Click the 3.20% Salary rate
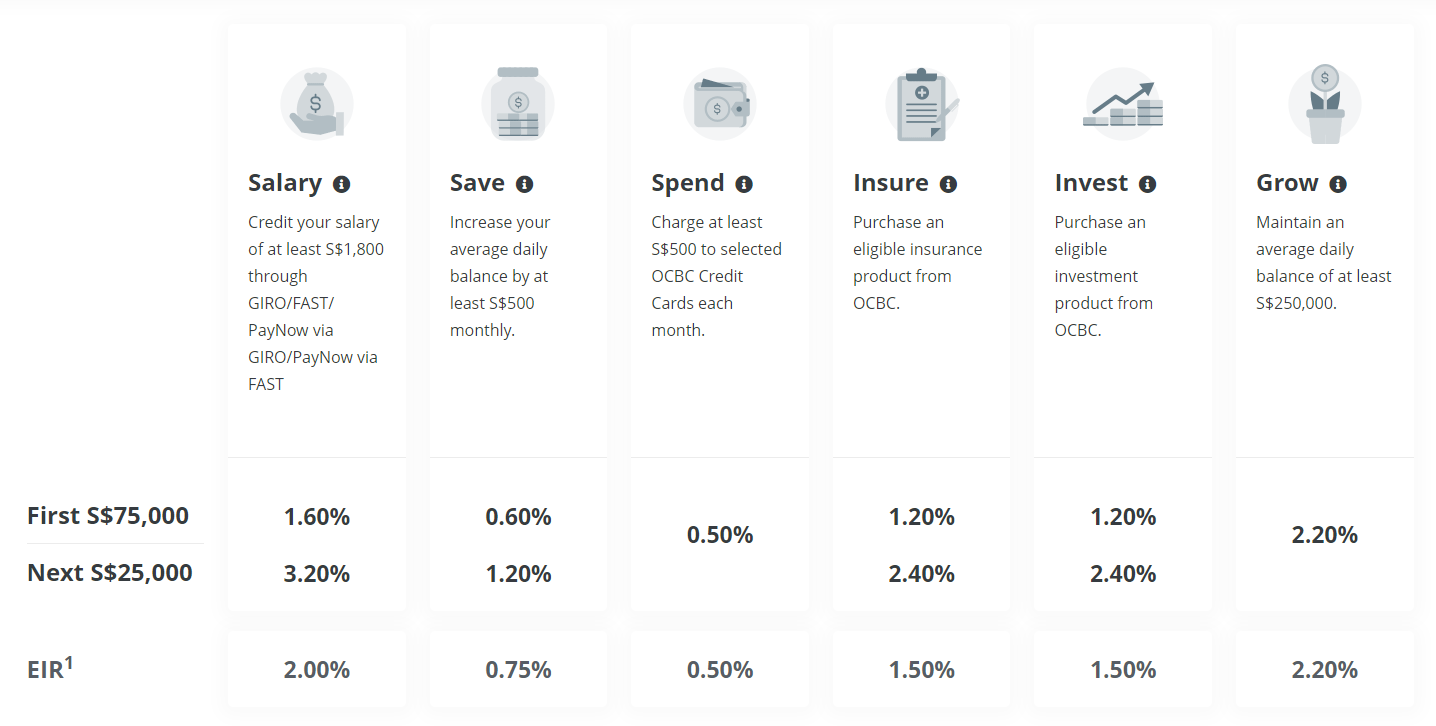The image size is (1436, 726). click(317, 574)
